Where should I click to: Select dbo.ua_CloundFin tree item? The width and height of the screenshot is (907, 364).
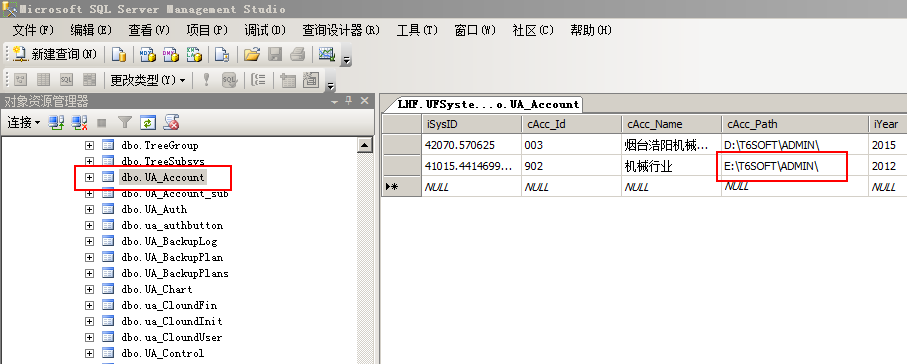169,305
